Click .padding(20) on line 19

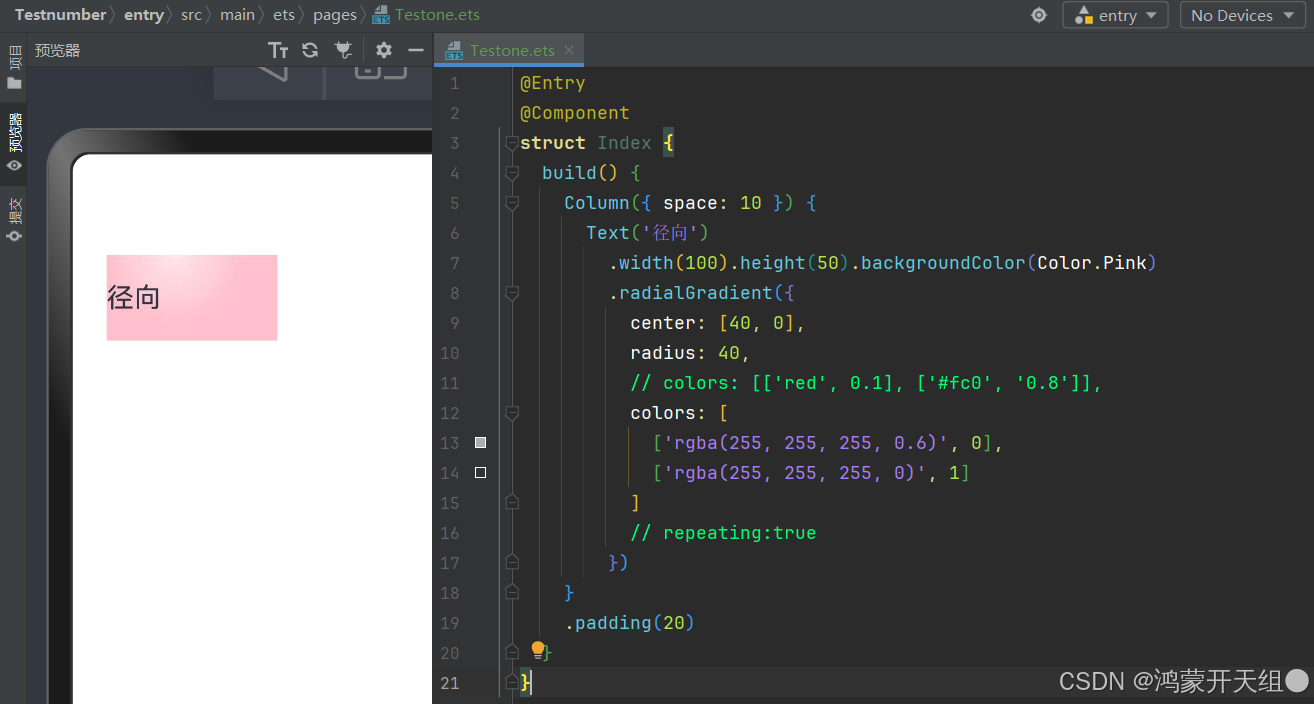(x=629, y=623)
